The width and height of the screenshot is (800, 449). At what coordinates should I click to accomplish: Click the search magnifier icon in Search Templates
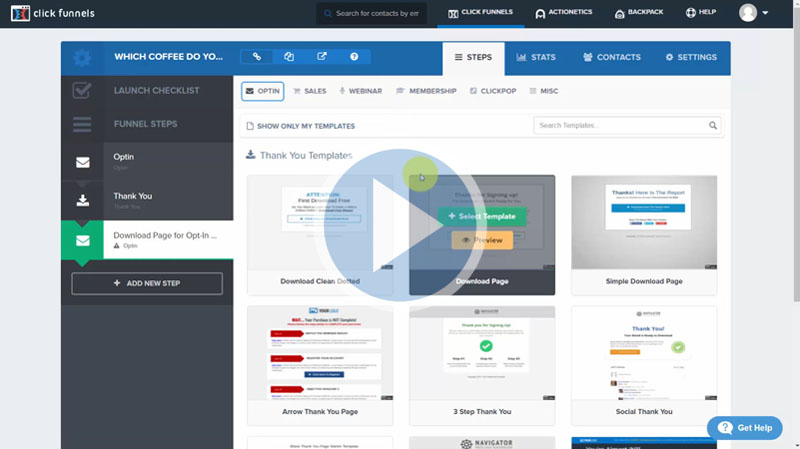(713, 126)
